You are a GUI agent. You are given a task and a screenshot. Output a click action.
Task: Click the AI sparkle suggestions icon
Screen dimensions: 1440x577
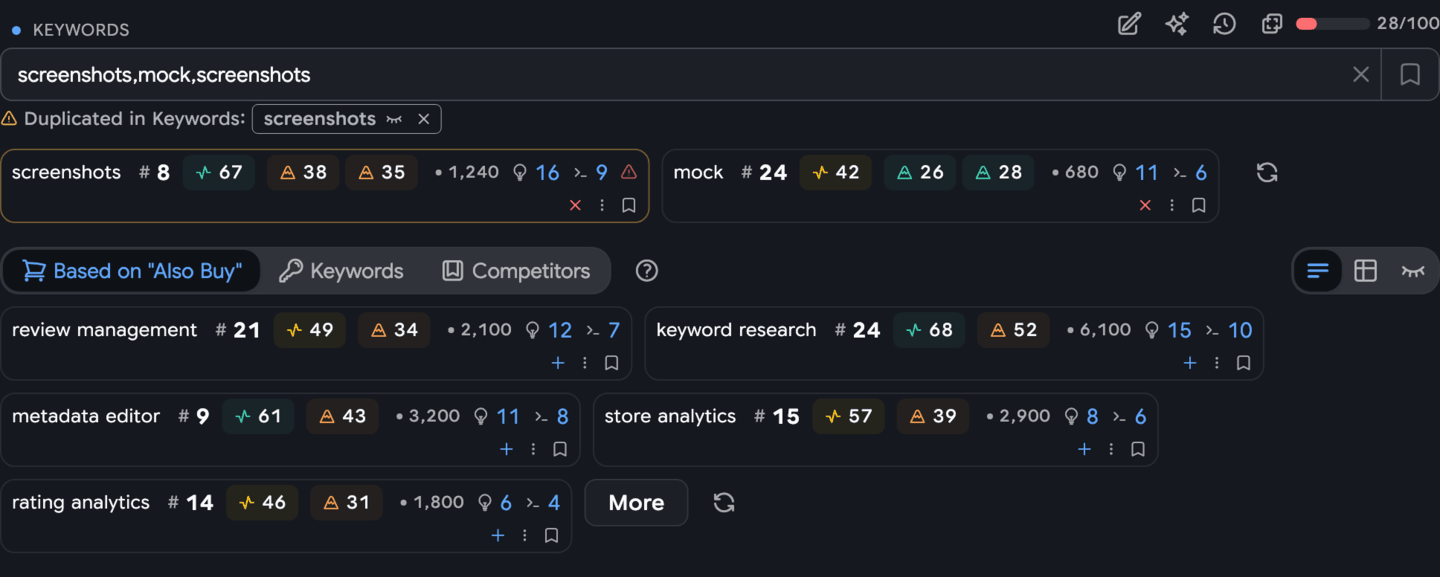click(x=1177, y=24)
